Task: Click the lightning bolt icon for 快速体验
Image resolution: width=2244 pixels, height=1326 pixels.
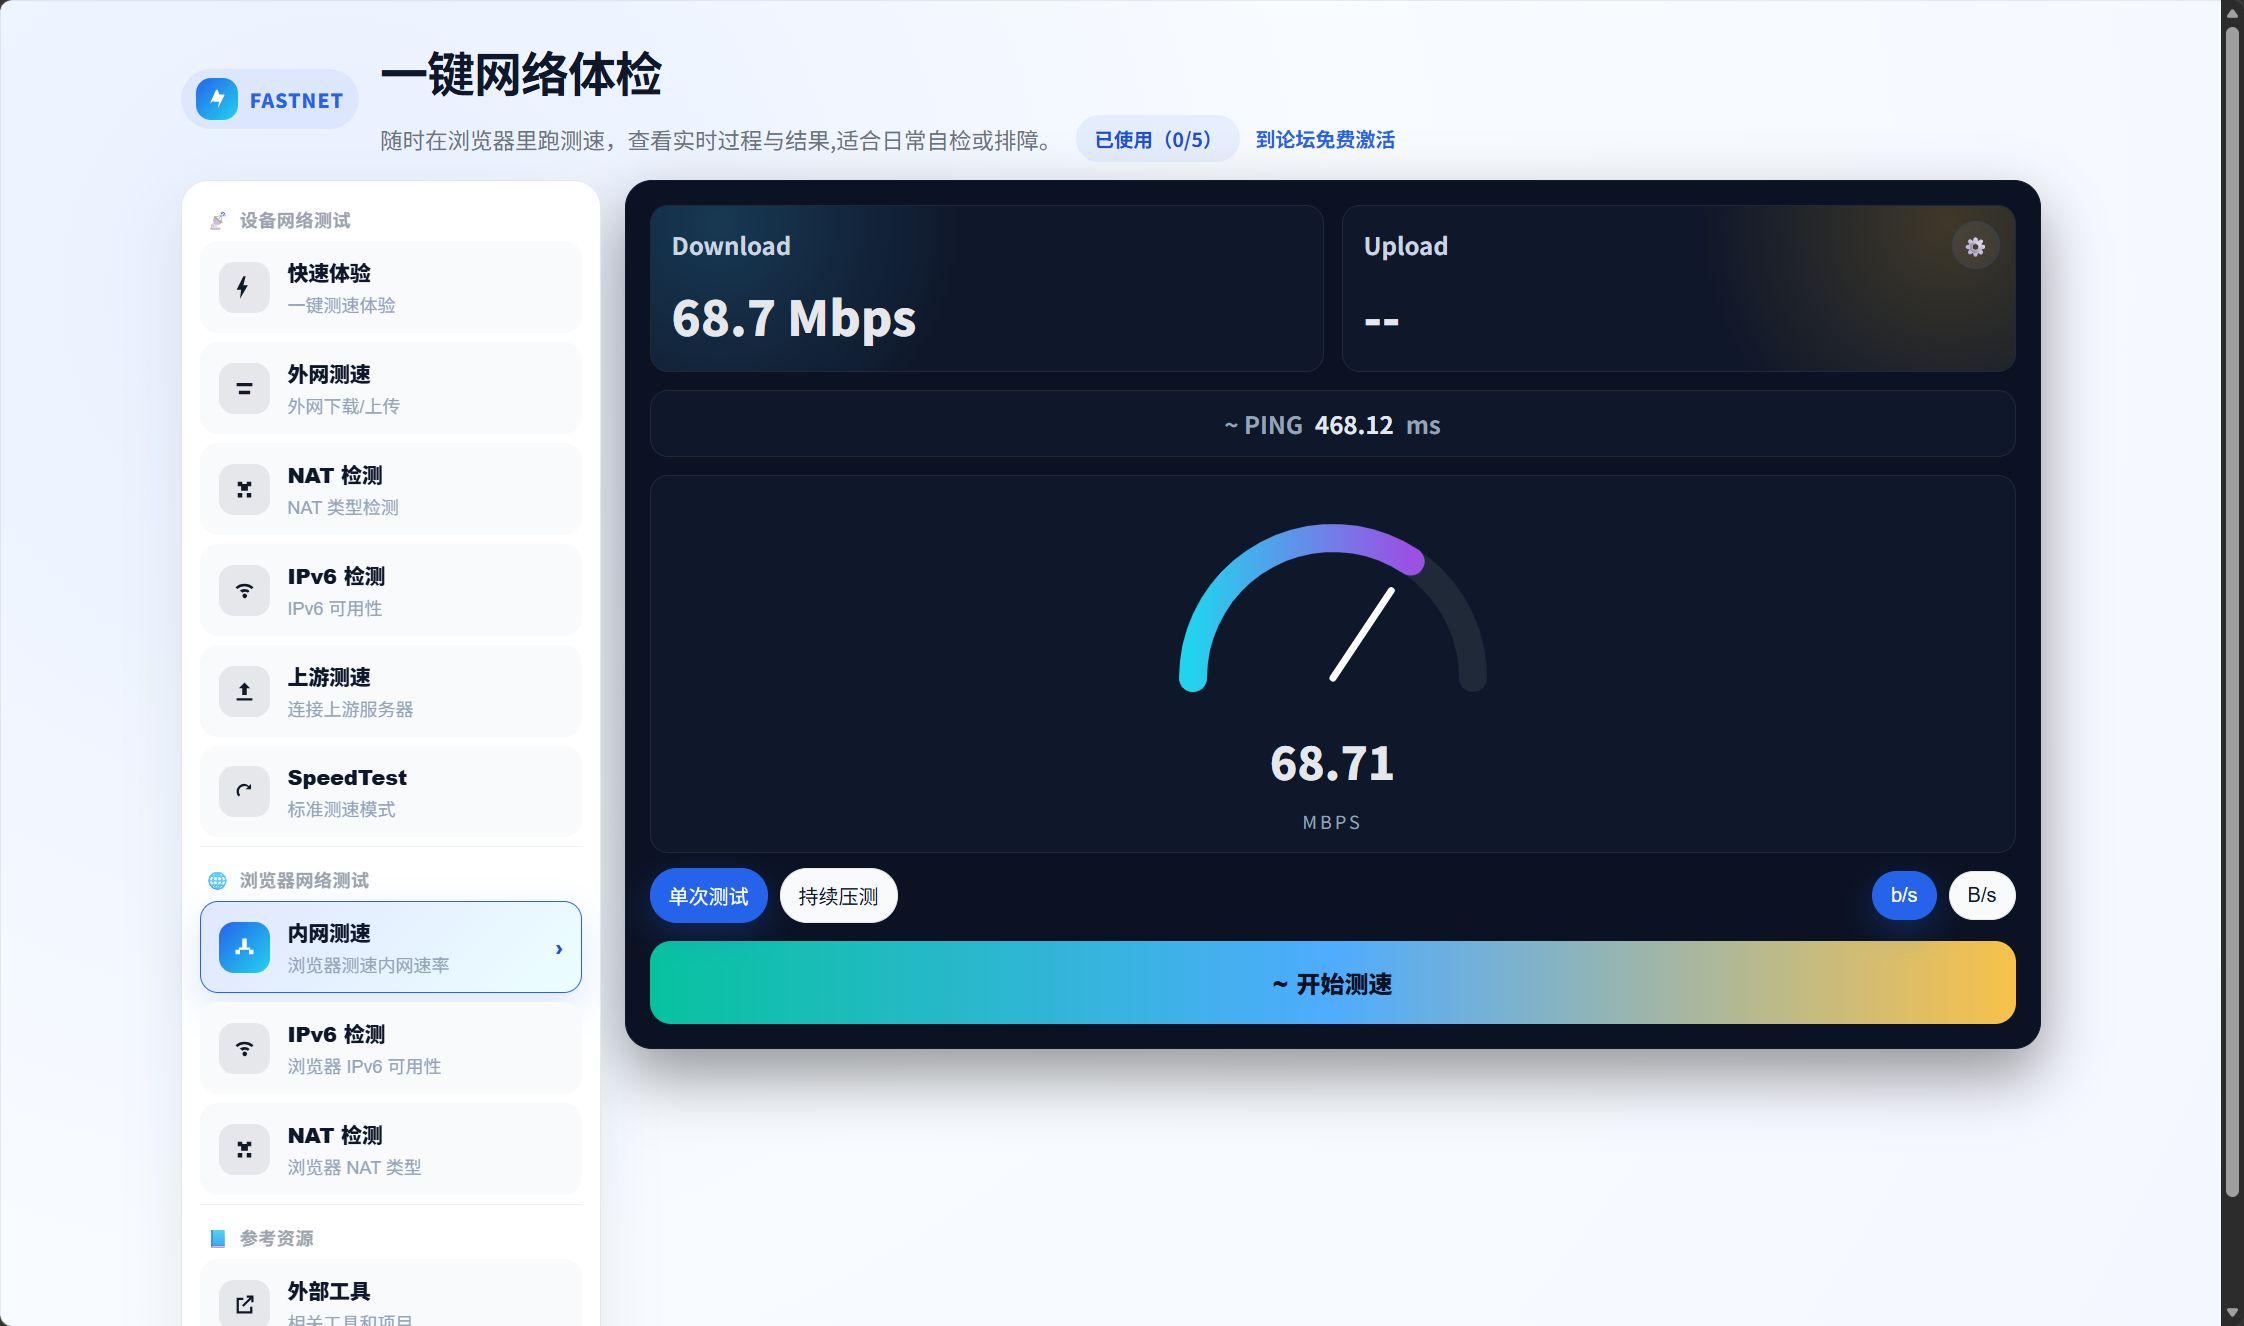Action: pyautogui.click(x=244, y=288)
